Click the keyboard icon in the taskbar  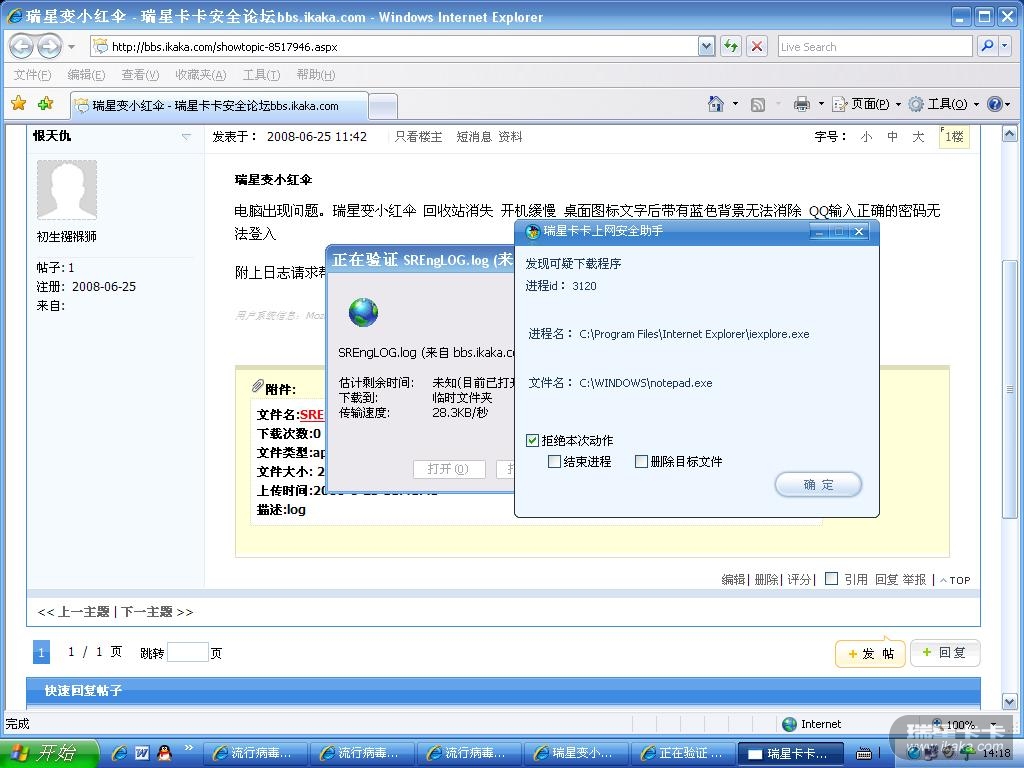click(x=864, y=754)
